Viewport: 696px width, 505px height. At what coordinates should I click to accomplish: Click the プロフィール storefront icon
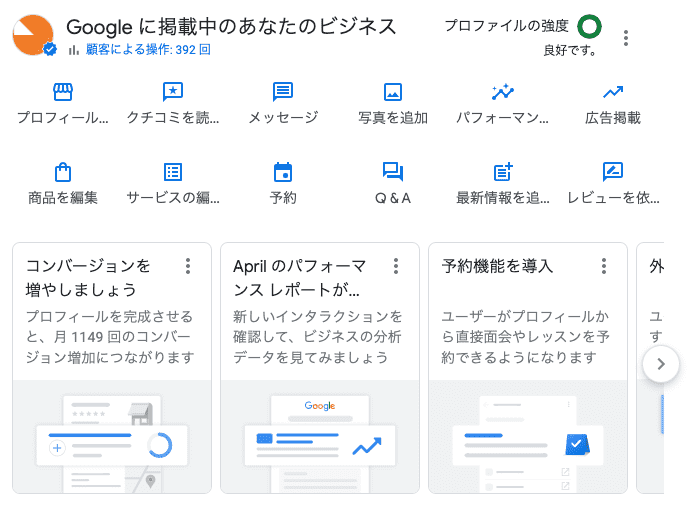coord(63,93)
